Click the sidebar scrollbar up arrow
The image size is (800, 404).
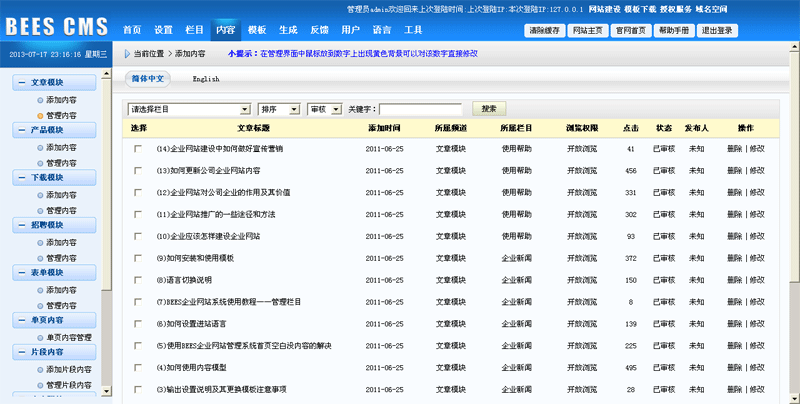(106, 74)
